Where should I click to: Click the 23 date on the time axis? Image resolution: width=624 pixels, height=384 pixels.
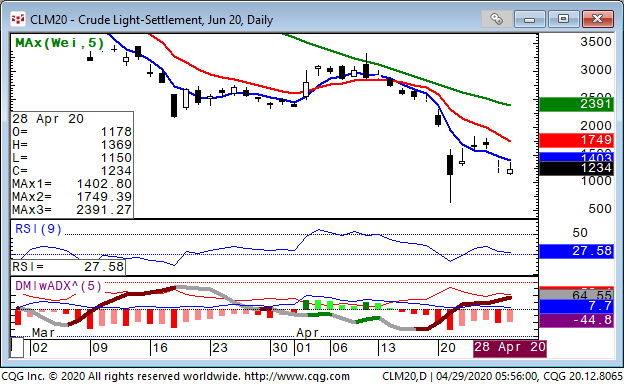pyautogui.click(x=220, y=348)
